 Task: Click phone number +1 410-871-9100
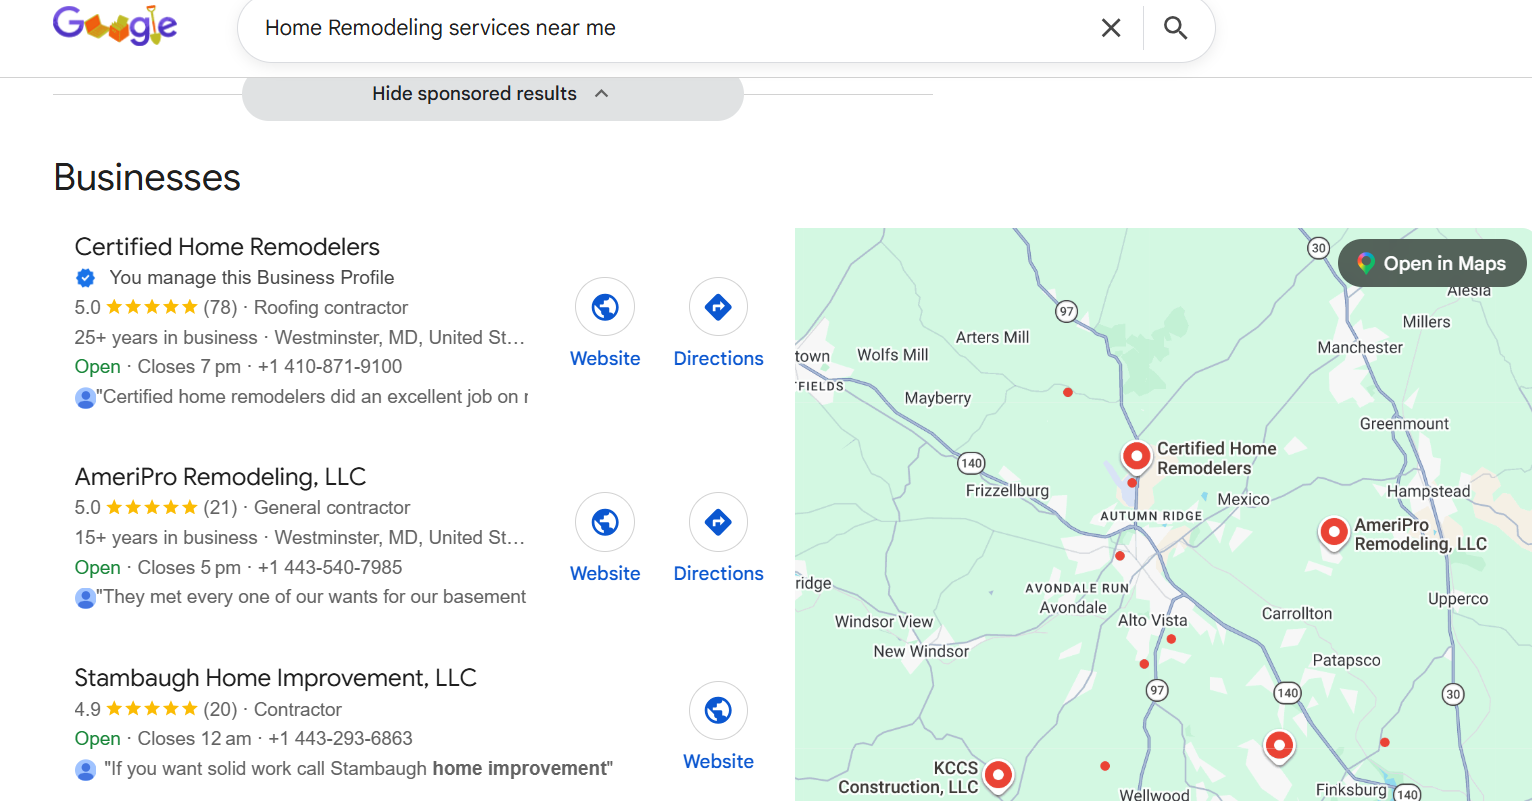(x=330, y=367)
